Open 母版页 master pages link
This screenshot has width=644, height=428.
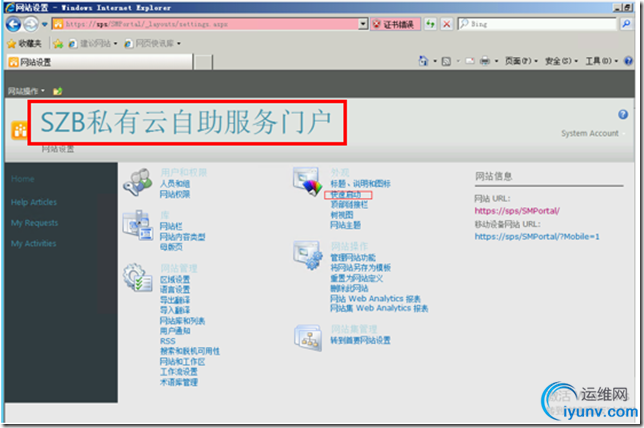171,247
